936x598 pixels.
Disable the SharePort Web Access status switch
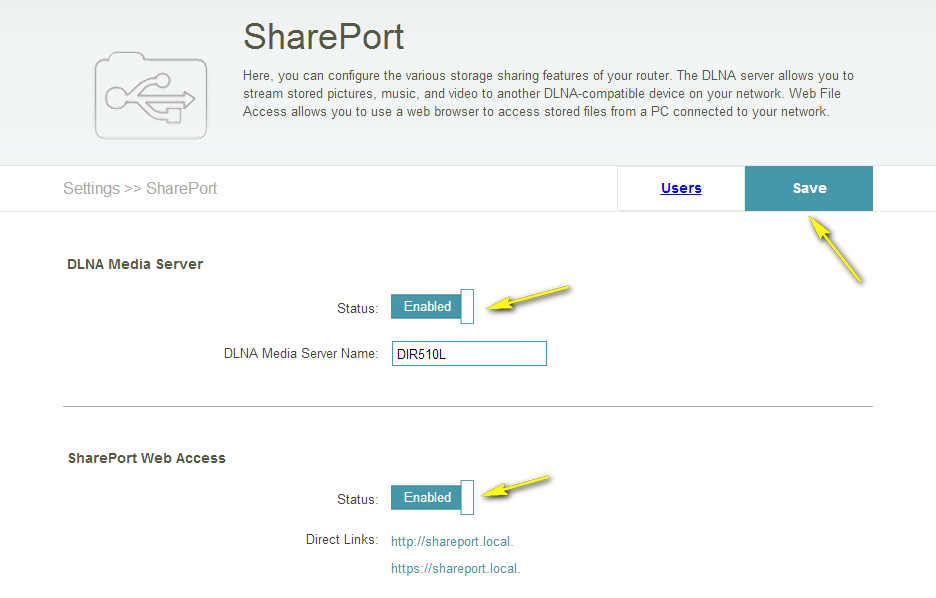tap(431, 497)
